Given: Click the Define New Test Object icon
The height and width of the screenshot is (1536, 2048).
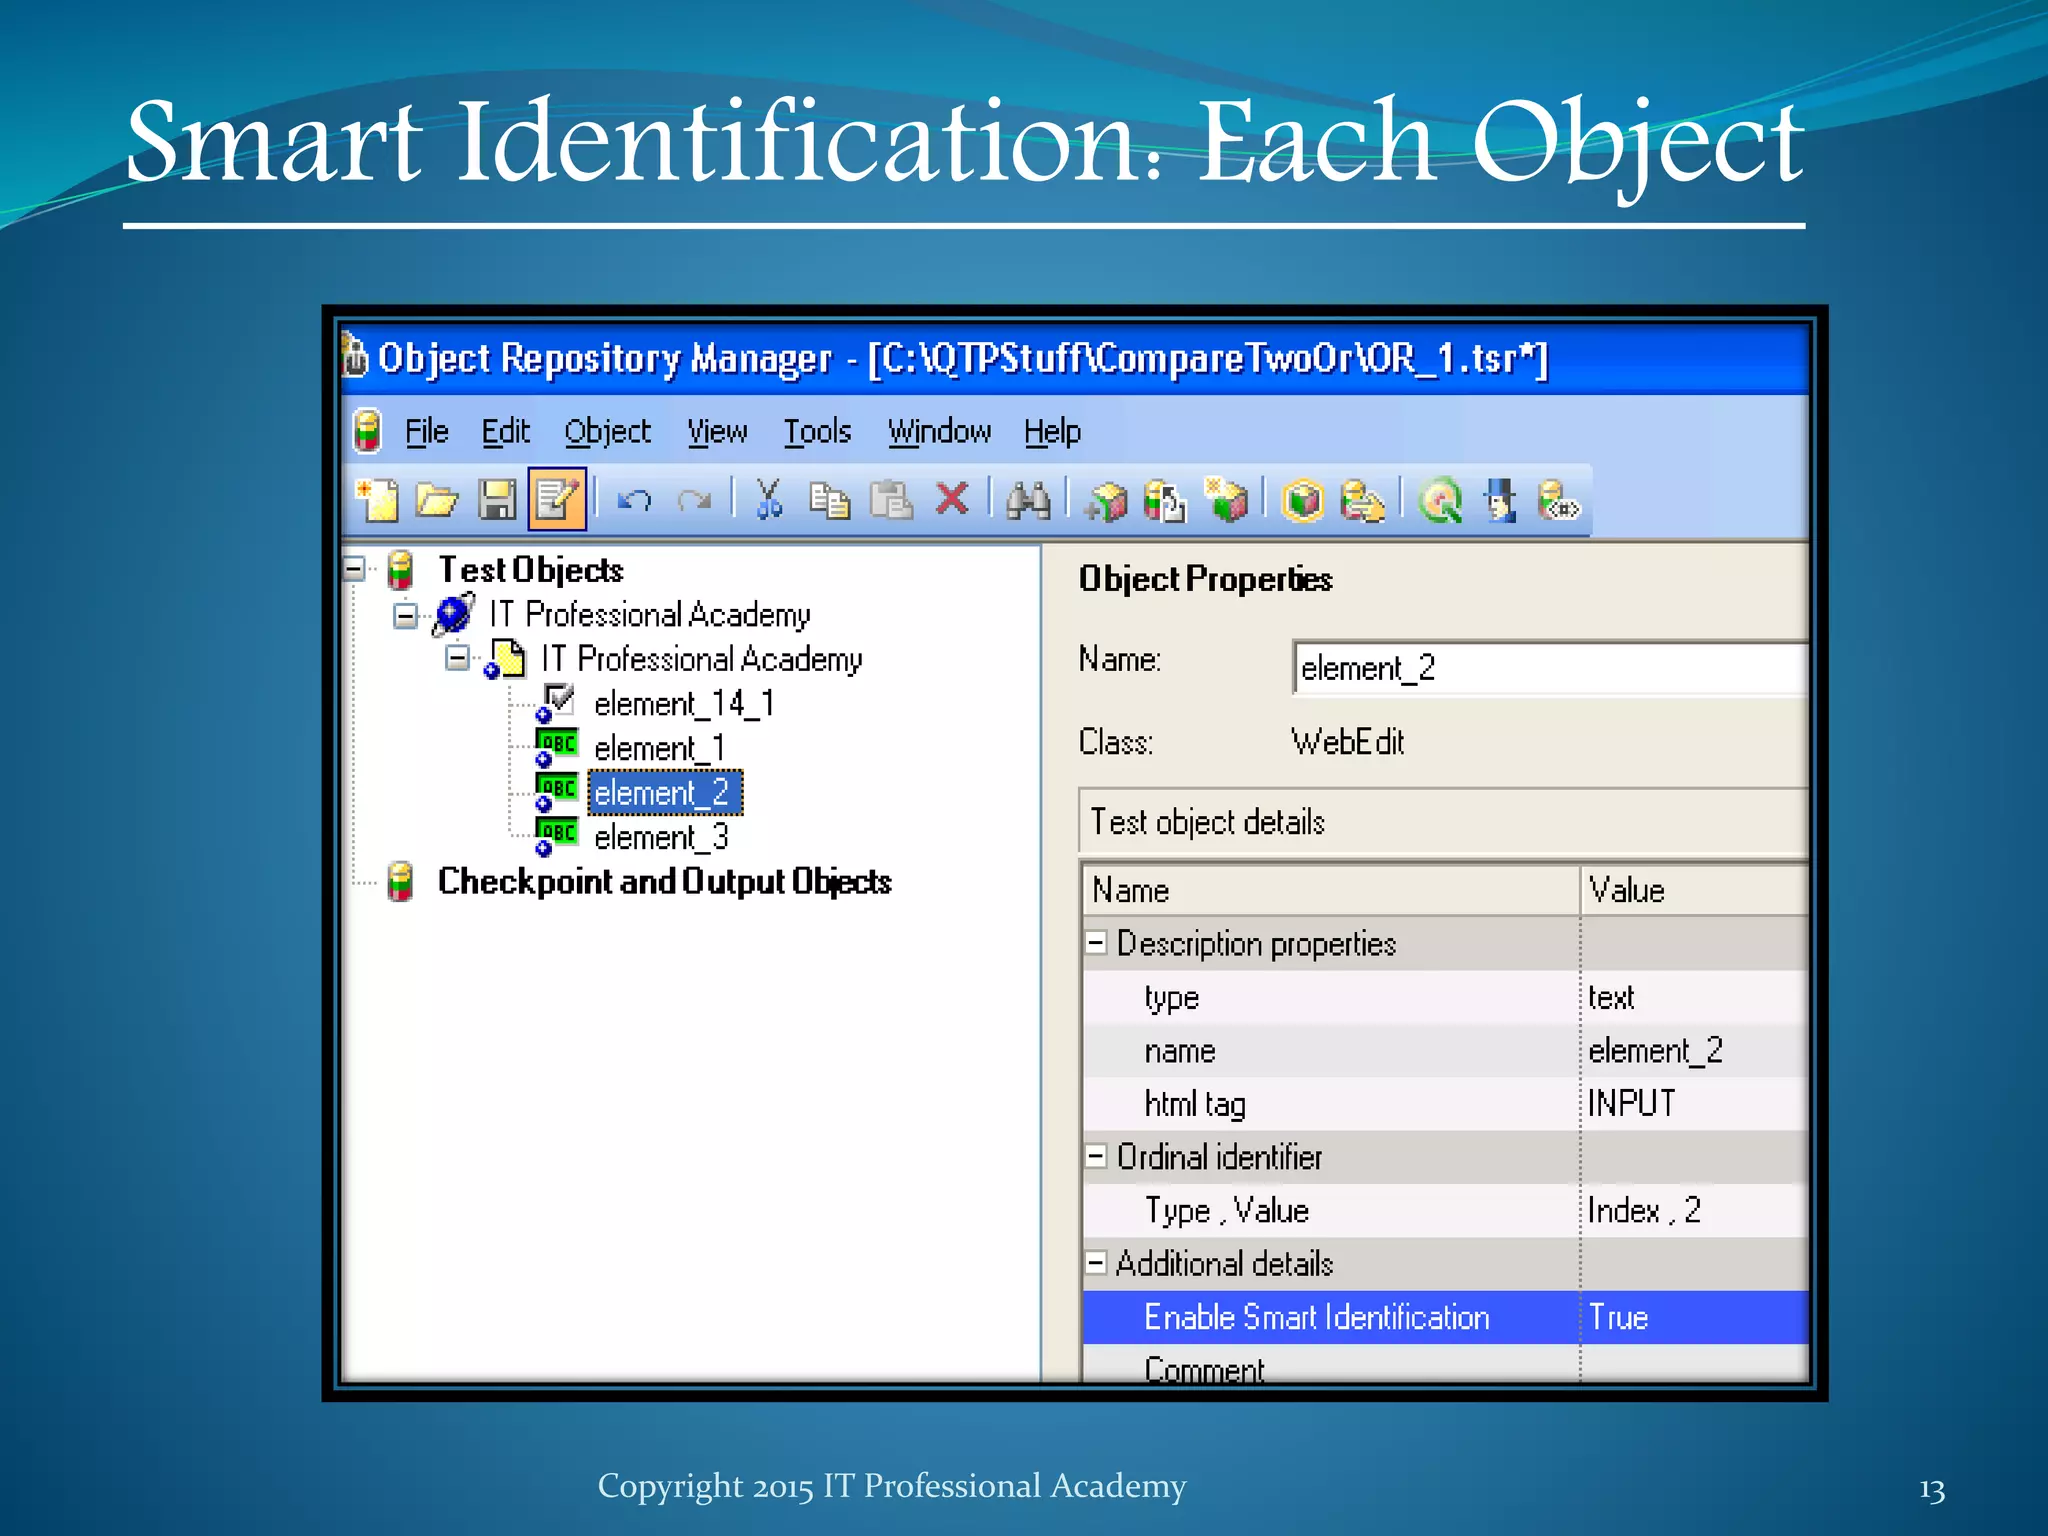Looking at the screenshot, I should [1226, 499].
